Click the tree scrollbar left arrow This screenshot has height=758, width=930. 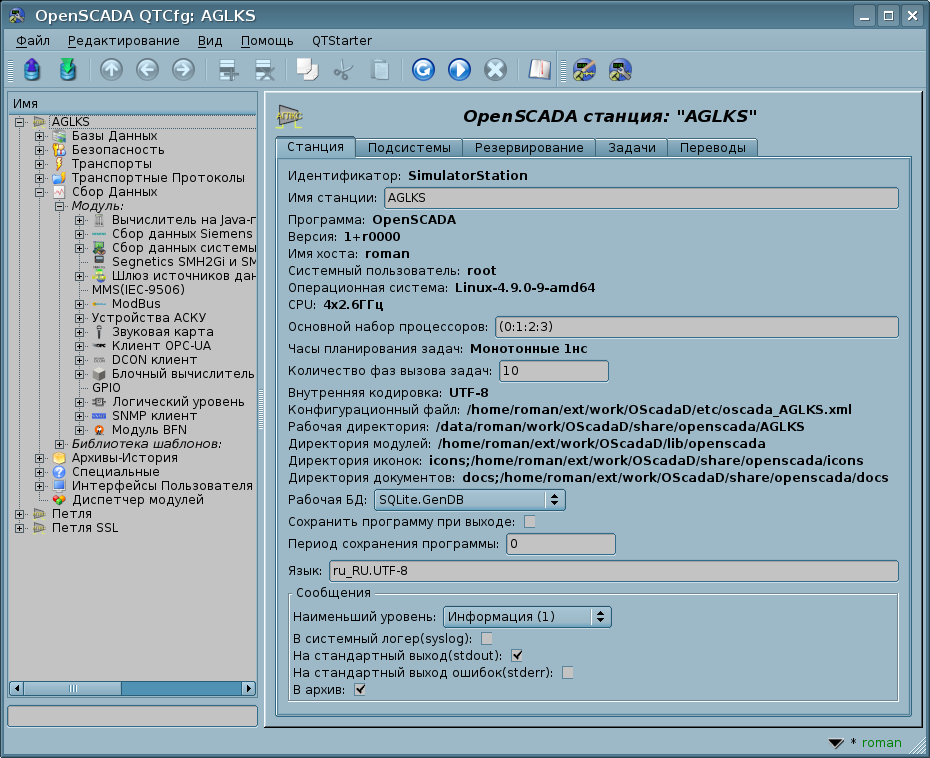pos(17,689)
